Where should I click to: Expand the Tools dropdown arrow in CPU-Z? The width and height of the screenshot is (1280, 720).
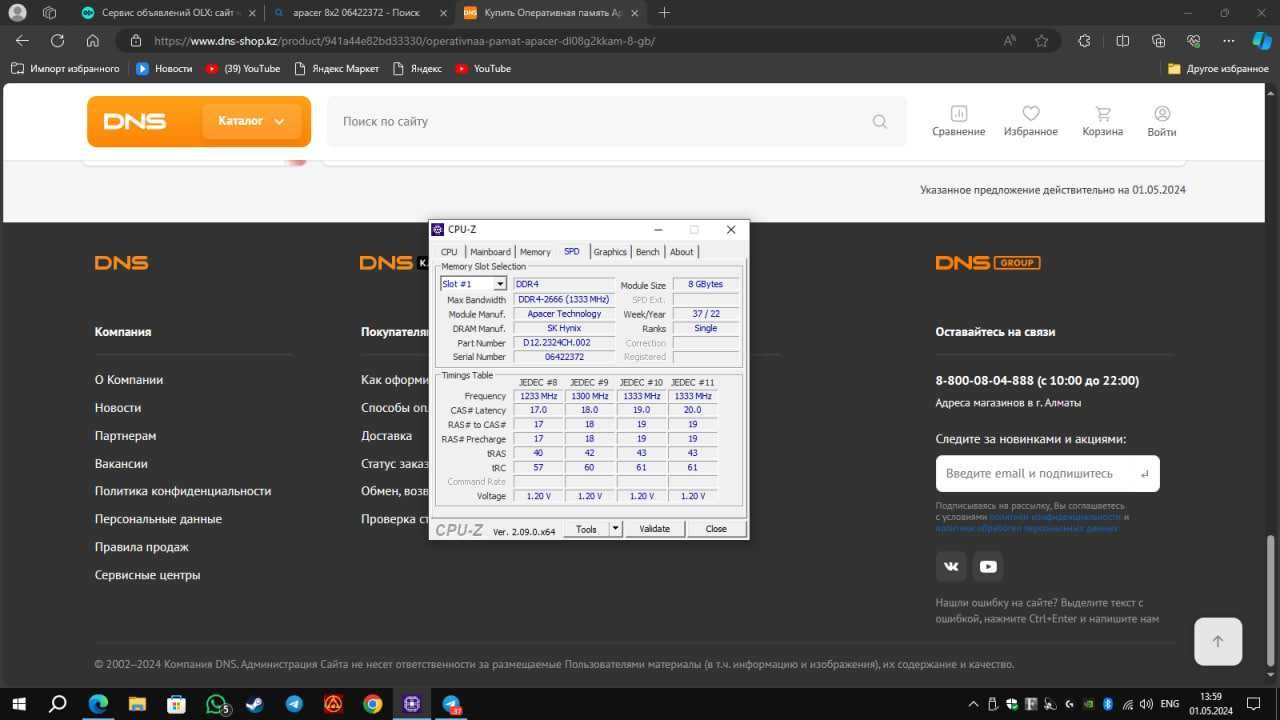[x=615, y=529]
